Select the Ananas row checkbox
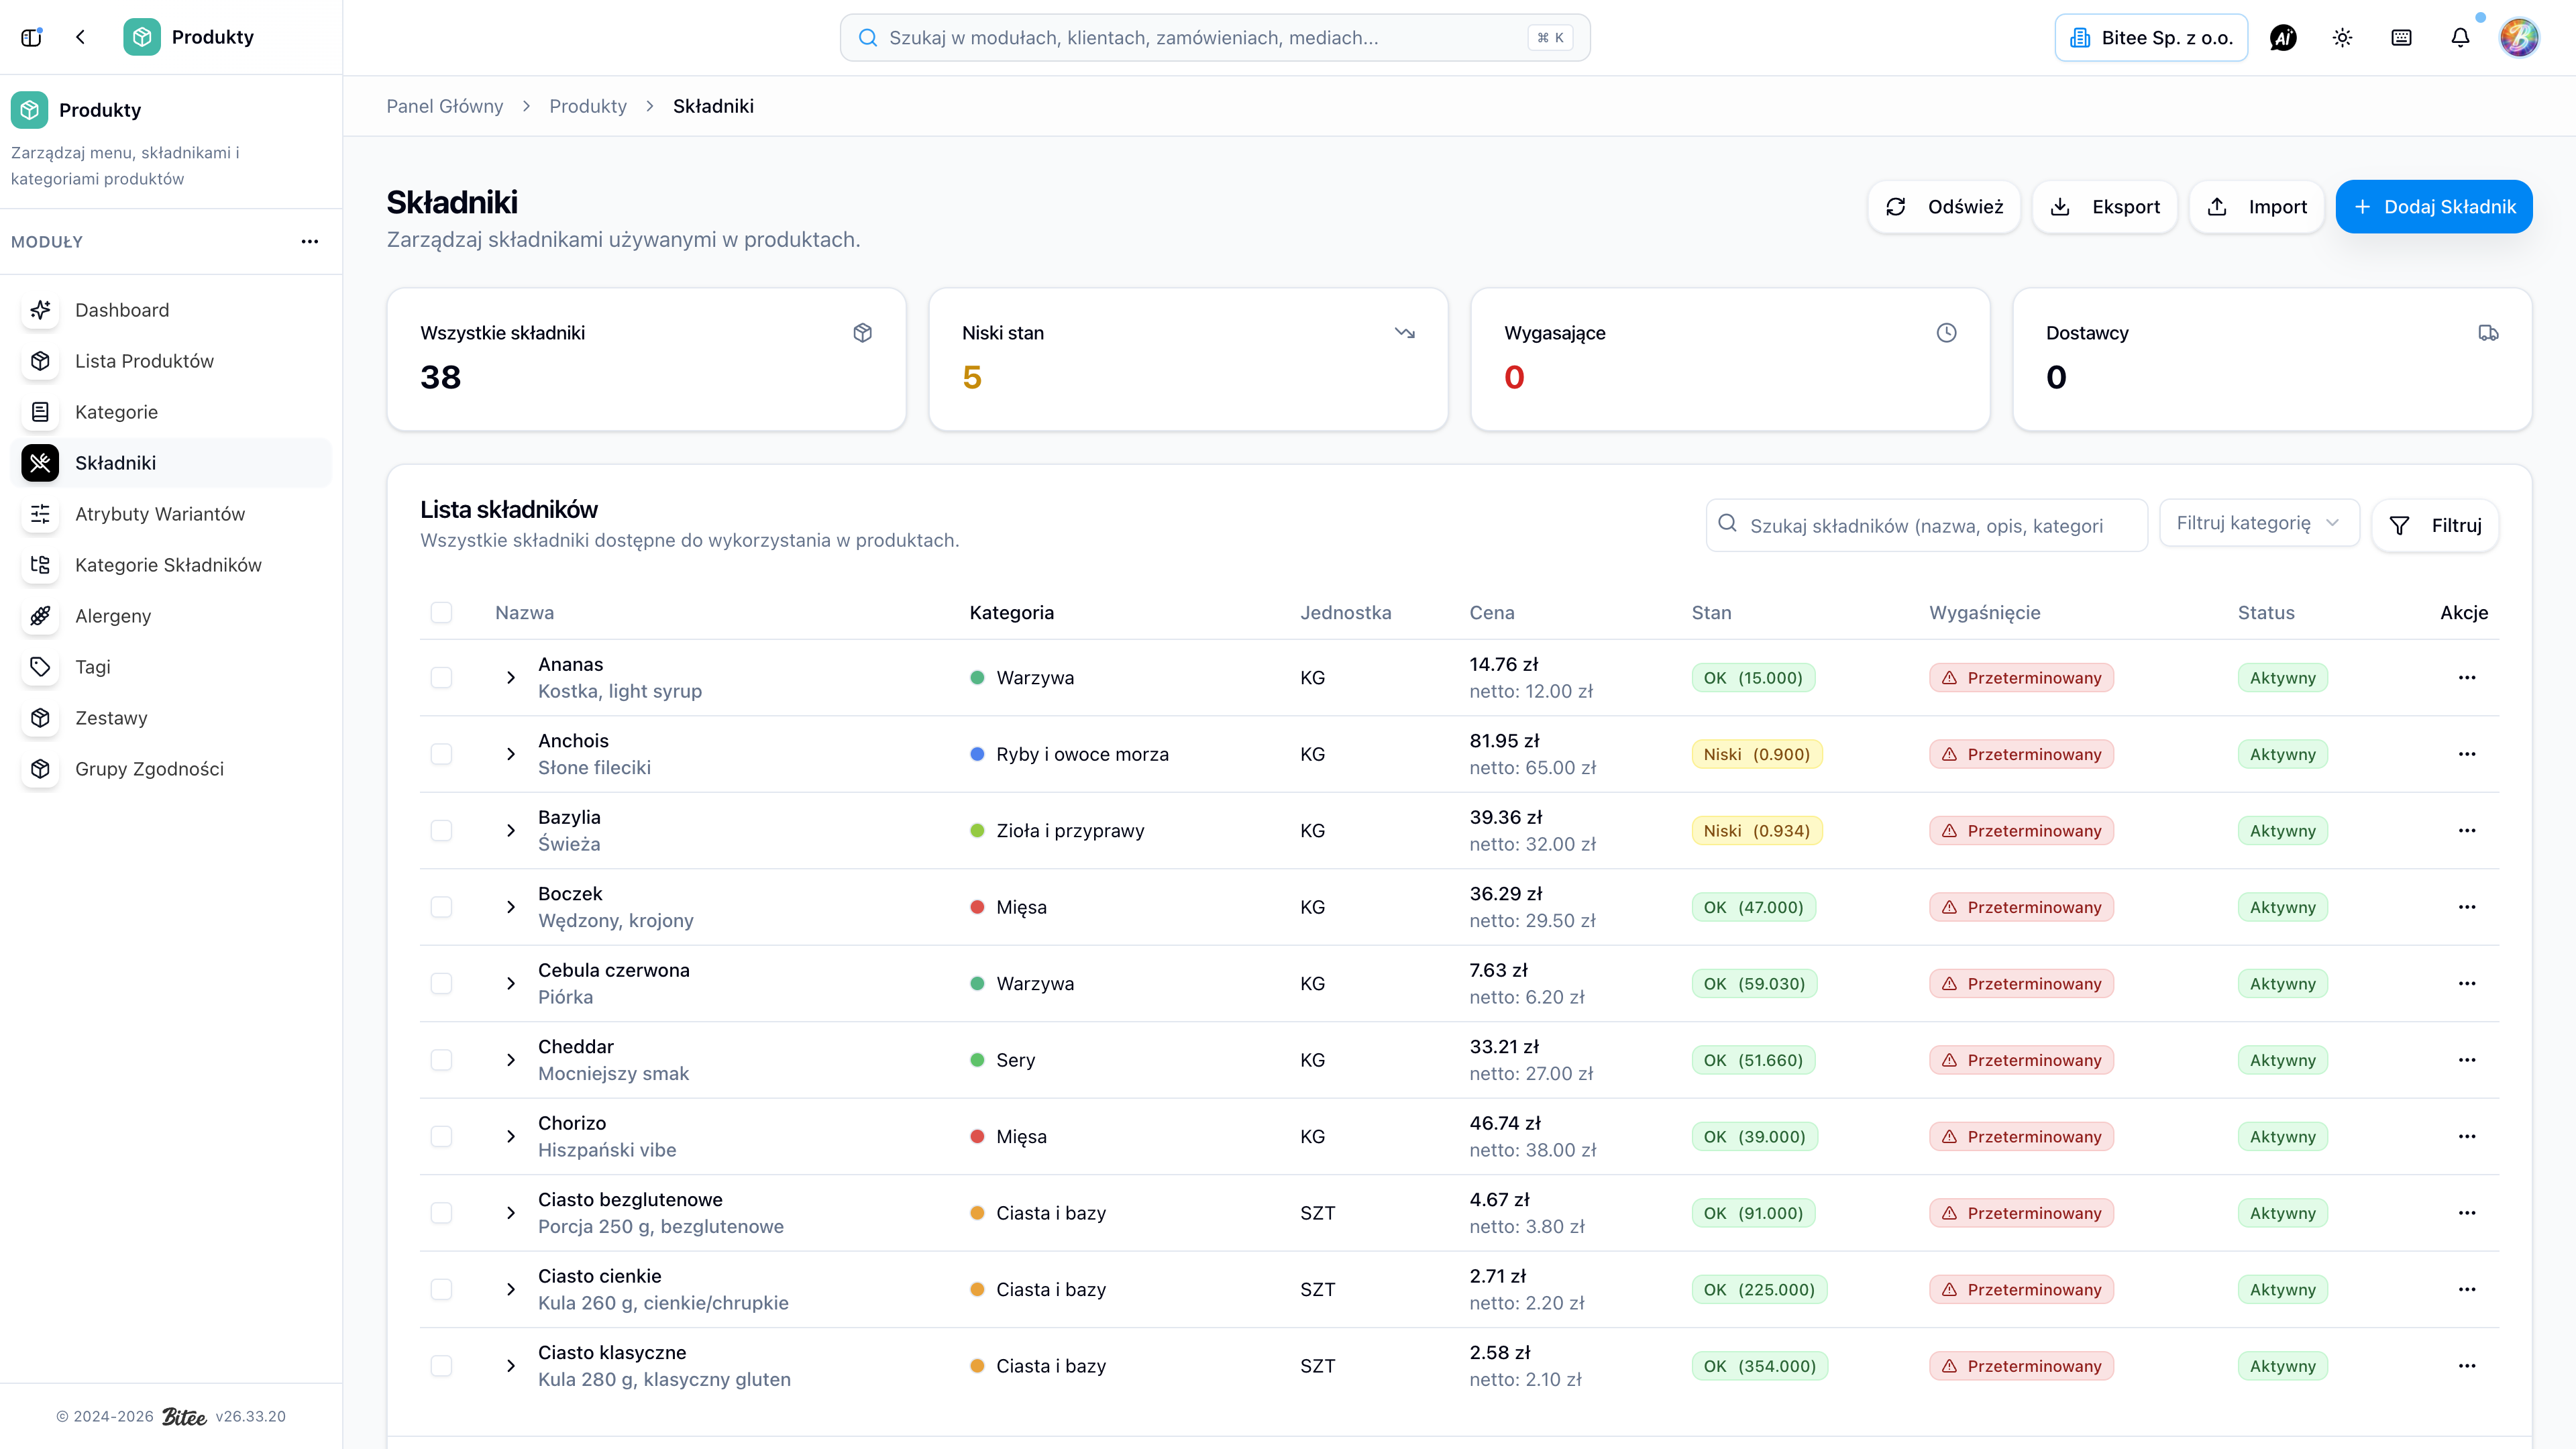The height and width of the screenshot is (1449, 2576). tap(441, 678)
